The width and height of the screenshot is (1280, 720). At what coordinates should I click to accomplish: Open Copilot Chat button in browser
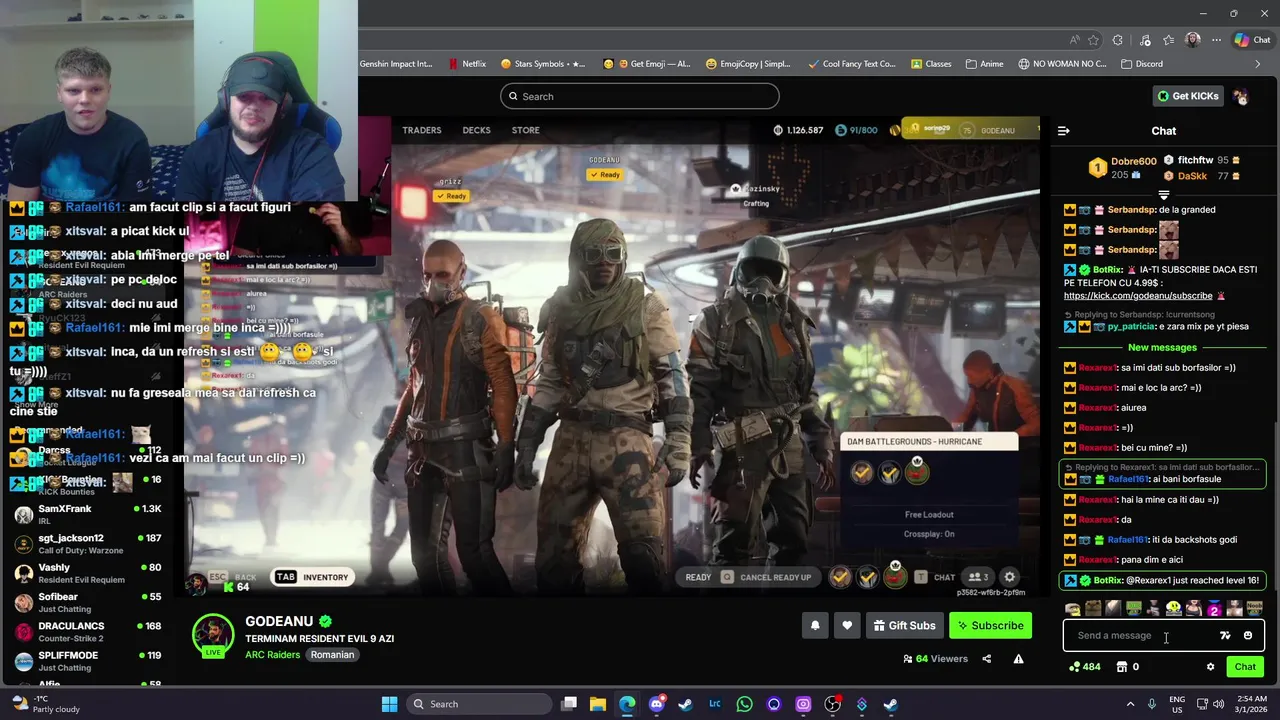tap(1252, 40)
